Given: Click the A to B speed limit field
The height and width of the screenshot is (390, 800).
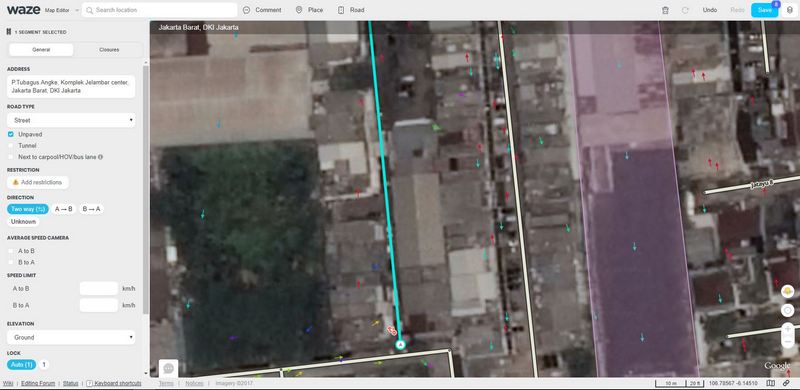Looking at the screenshot, I should pos(98,288).
